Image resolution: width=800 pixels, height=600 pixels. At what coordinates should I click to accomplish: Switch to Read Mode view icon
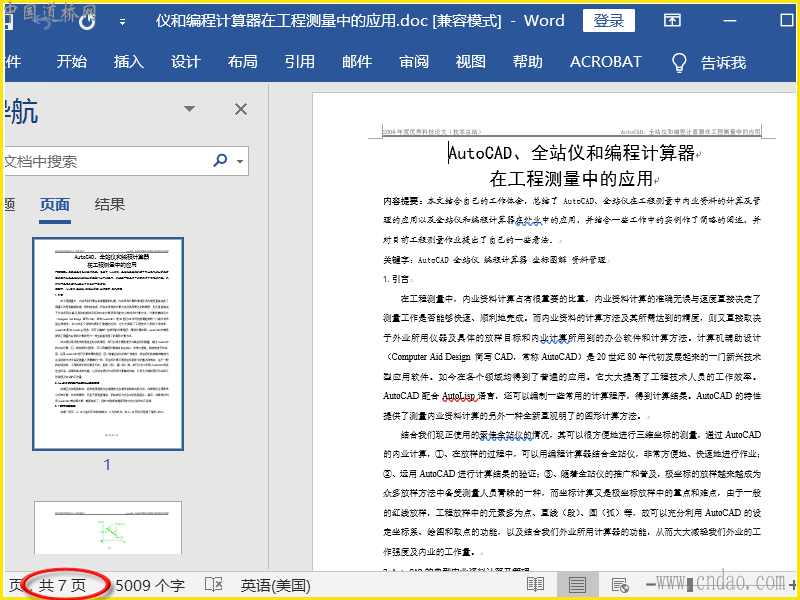click(x=535, y=585)
